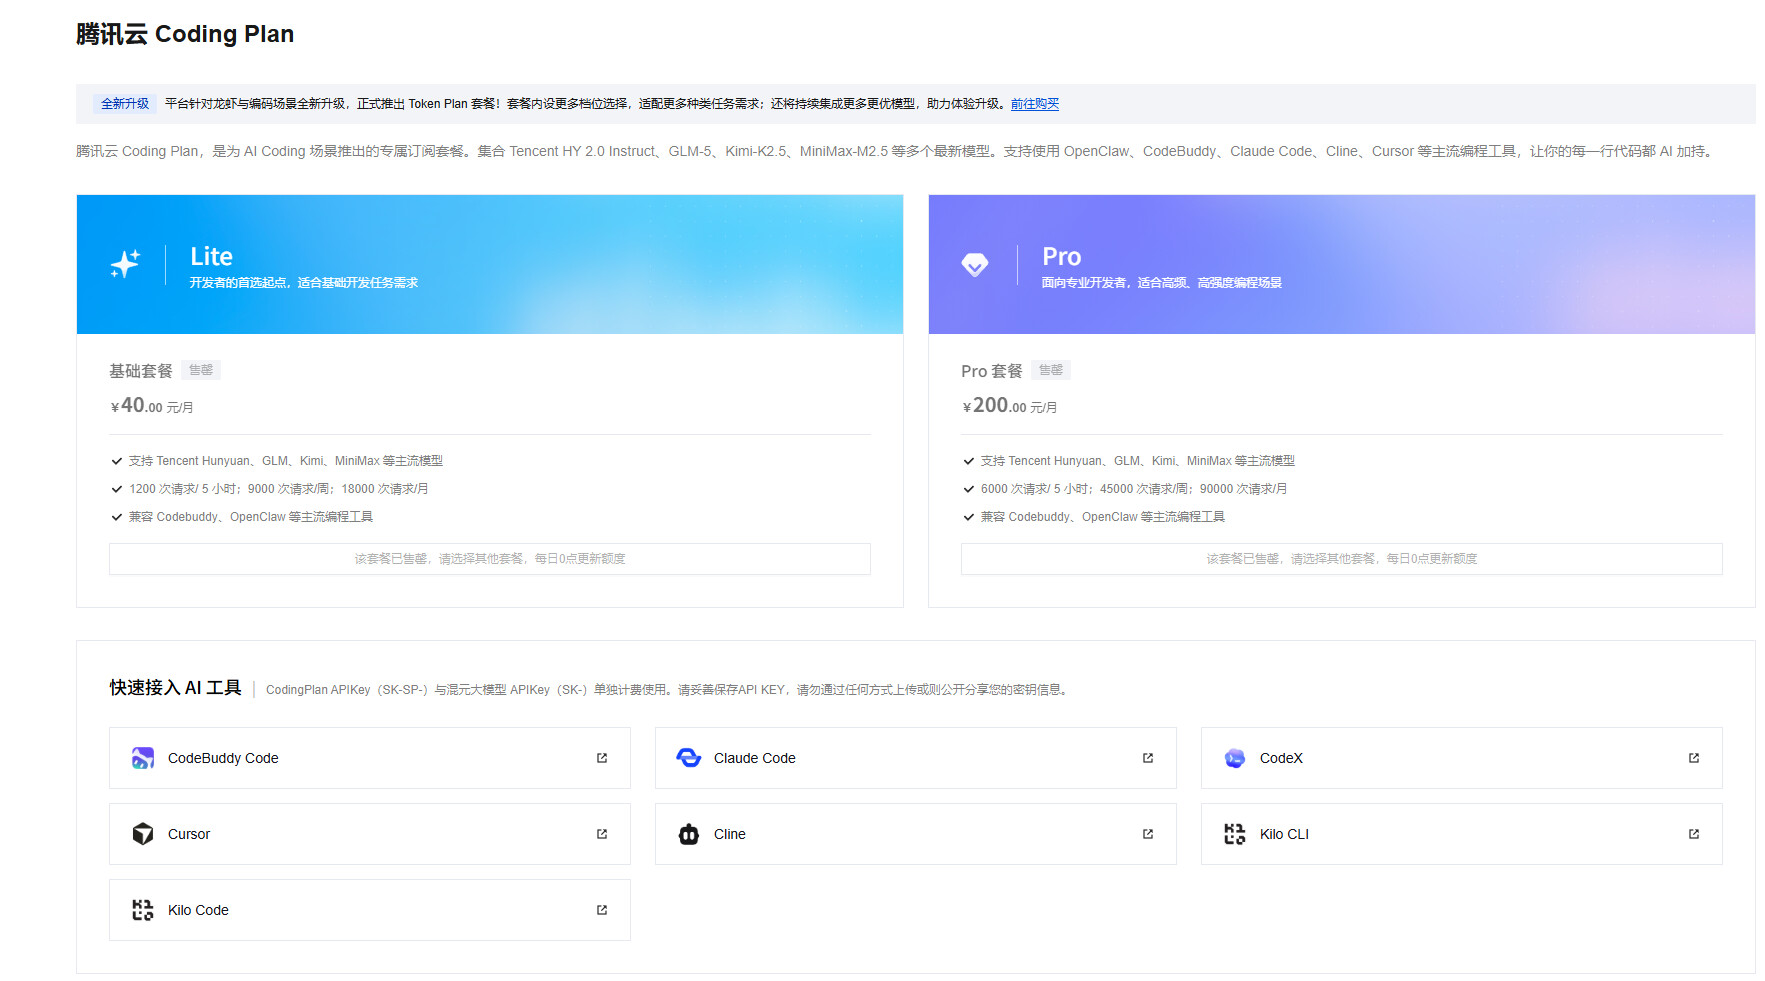Click the CodeBuddy Code label text
This screenshot has height=981, width=1765.
pos(223,758)
